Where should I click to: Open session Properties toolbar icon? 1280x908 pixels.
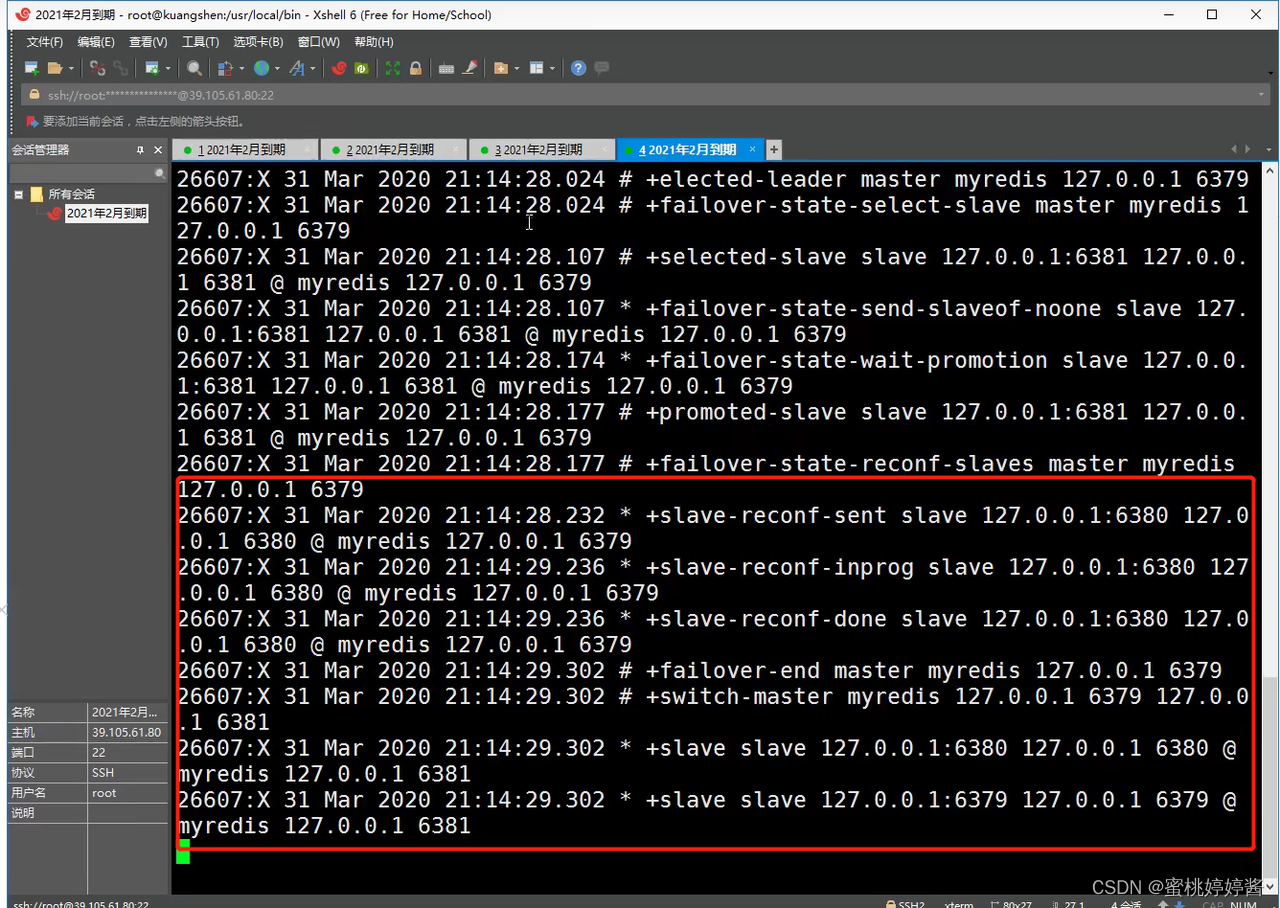pos(152,68)
